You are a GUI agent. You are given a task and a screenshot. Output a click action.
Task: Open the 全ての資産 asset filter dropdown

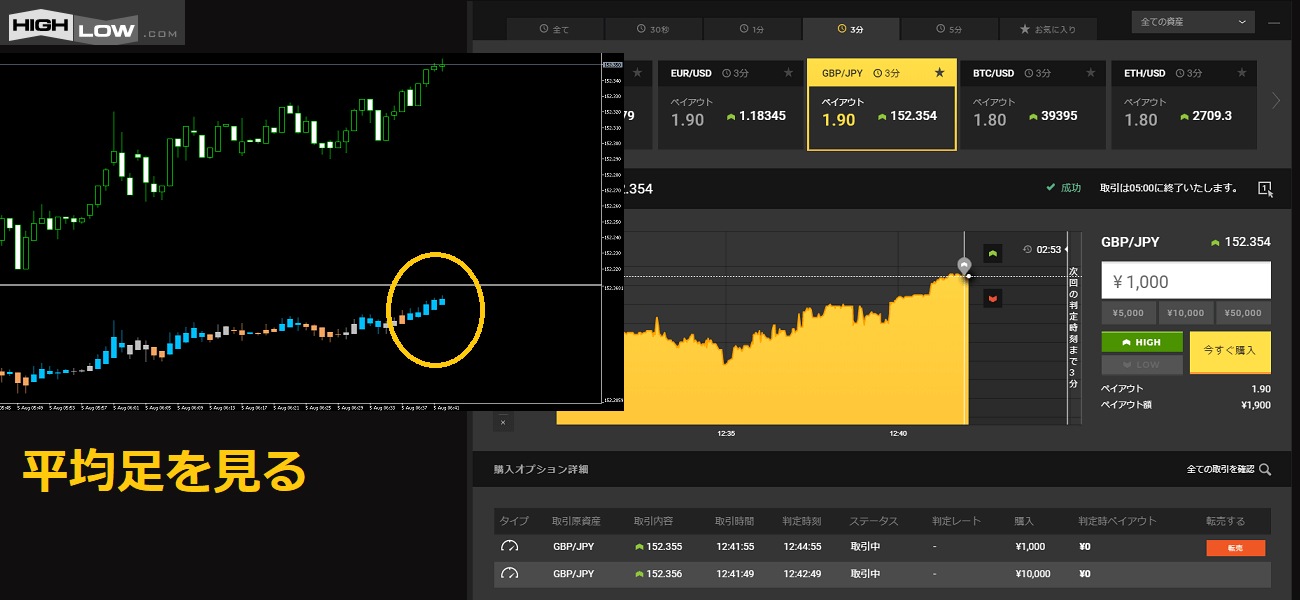(x=1193, y=21)
